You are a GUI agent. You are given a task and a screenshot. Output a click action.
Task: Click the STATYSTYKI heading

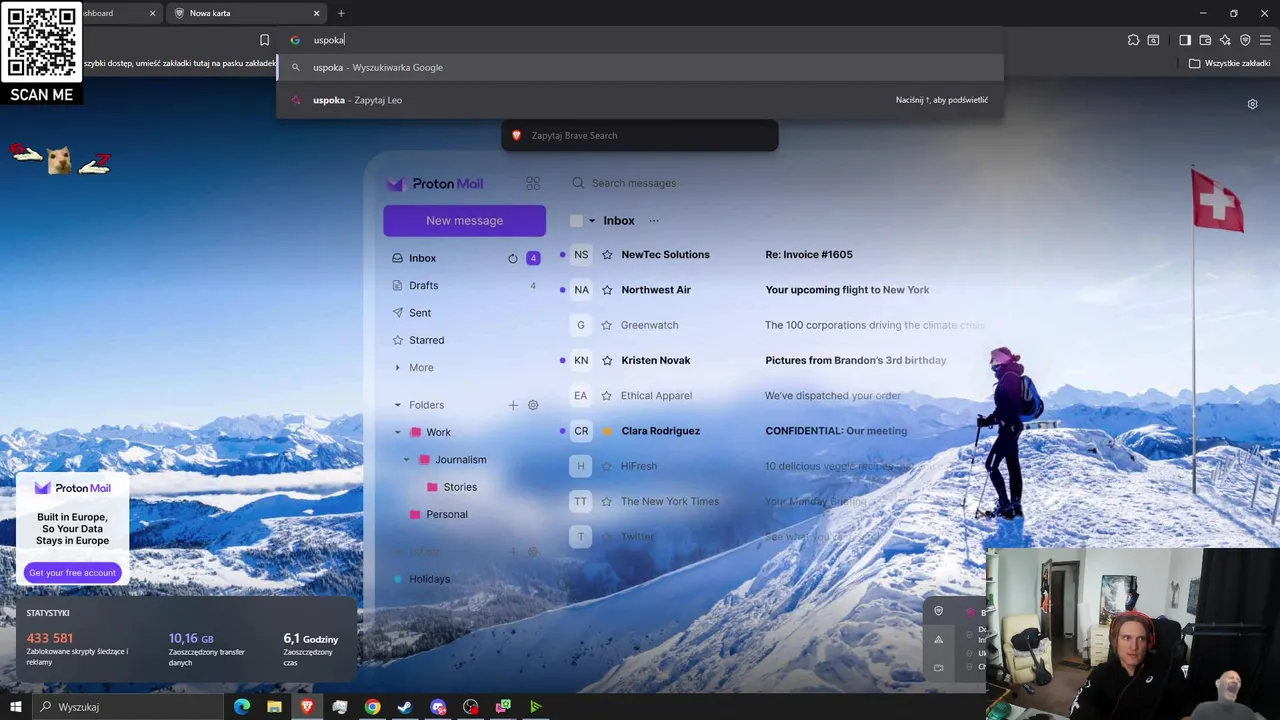tap(48, 613)
